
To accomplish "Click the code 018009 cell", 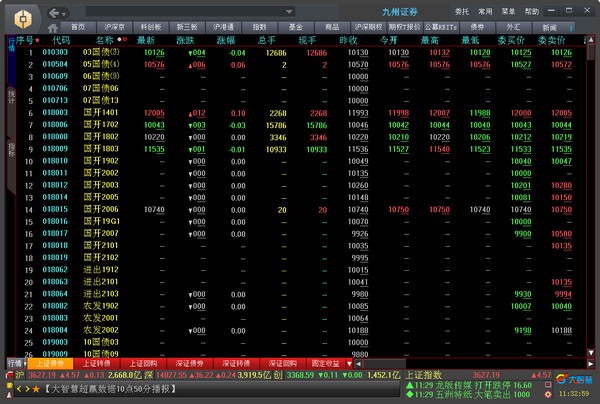I will coord(55,149).
